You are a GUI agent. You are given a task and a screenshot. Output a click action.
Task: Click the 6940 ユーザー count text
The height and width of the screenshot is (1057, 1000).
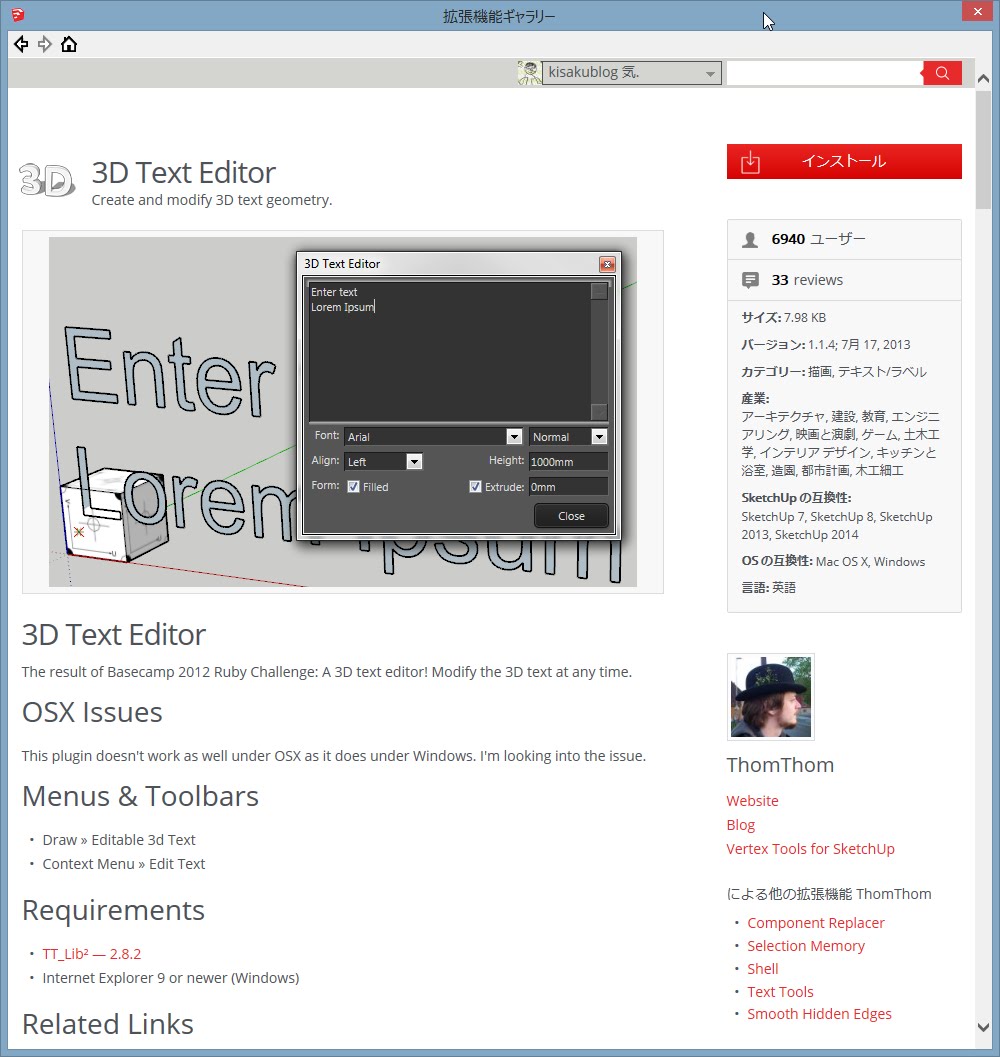pos(819,239)
